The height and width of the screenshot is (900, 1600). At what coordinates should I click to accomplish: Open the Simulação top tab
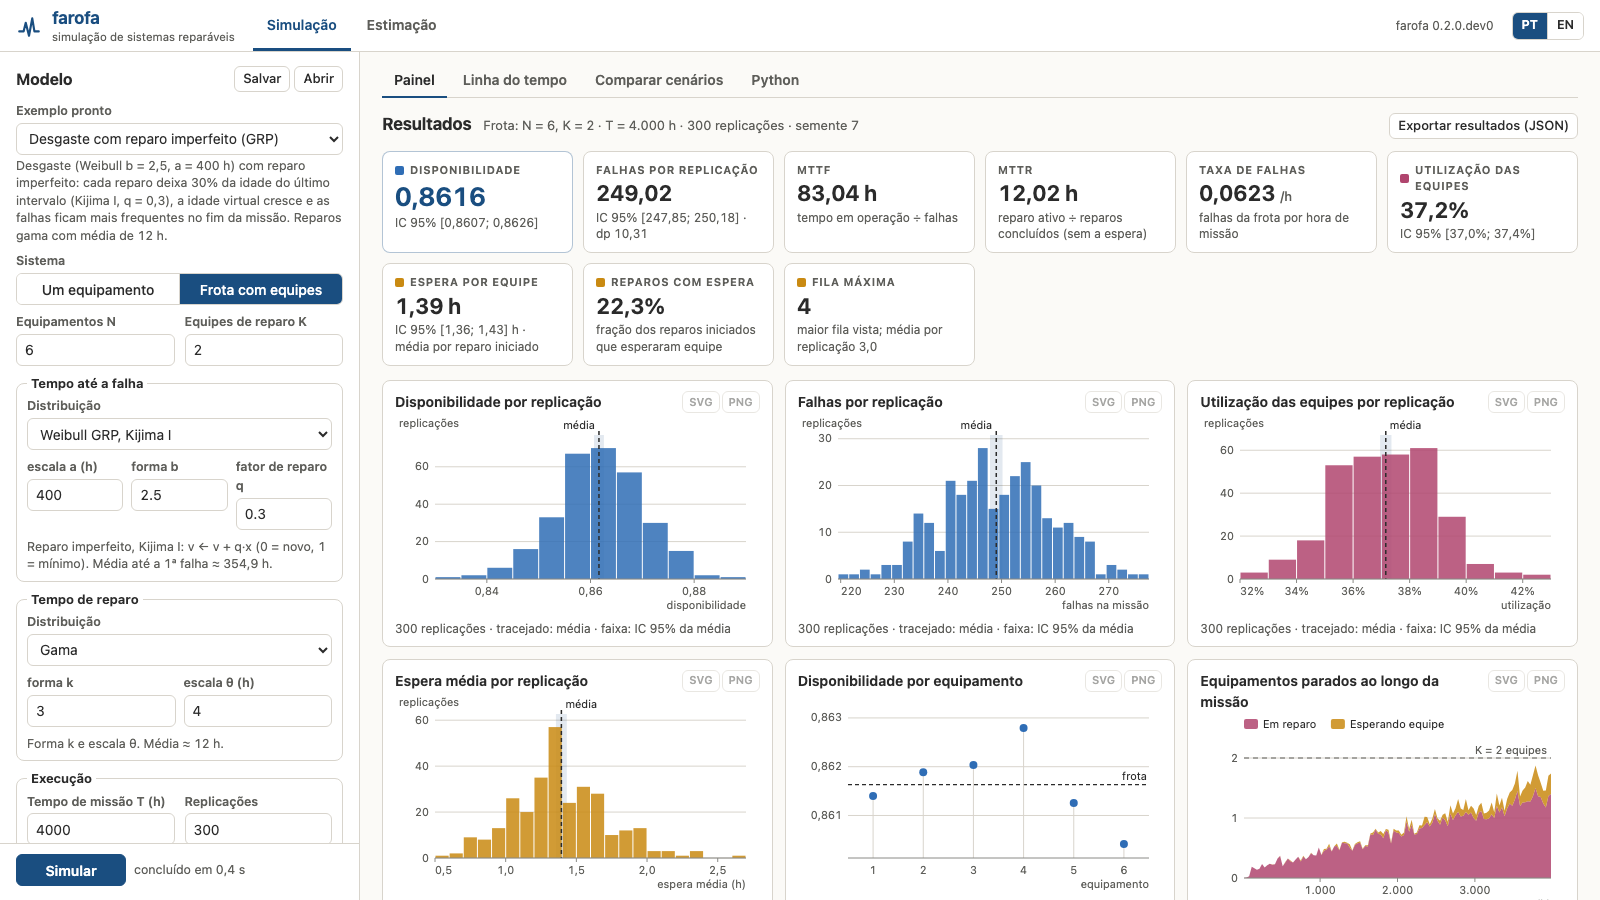pyautogui.click(x=302, y=25)
